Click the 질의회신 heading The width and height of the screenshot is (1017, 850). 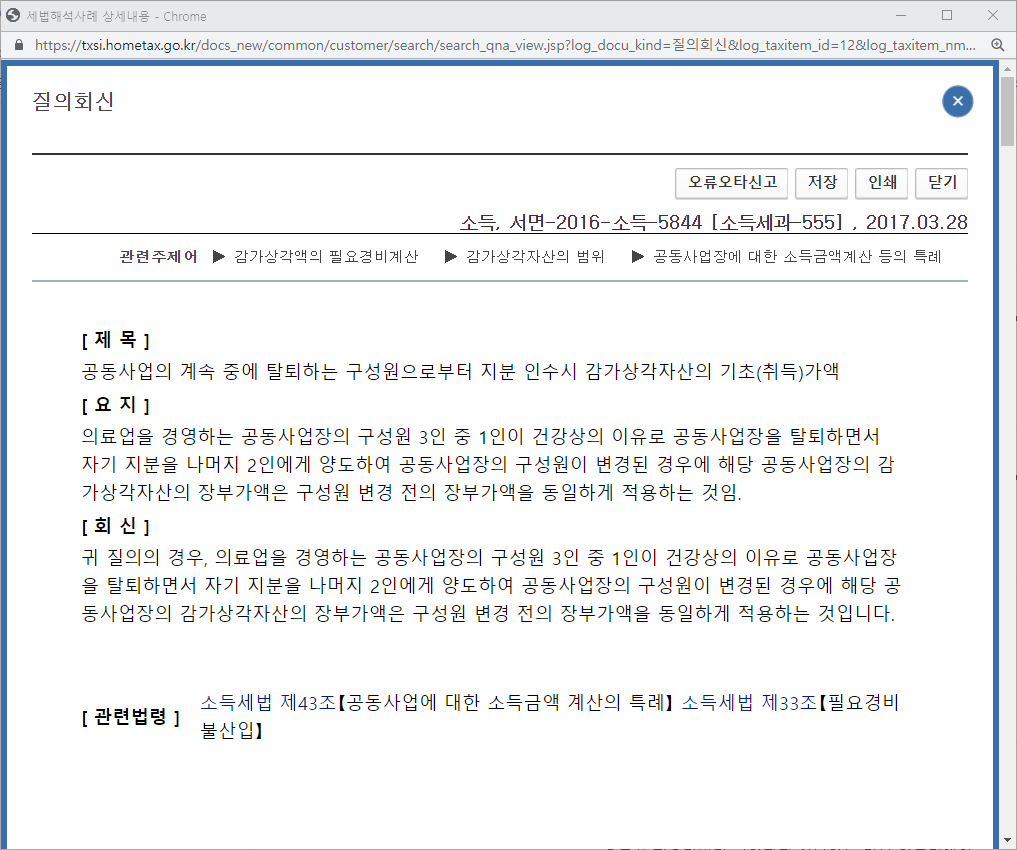[x=73, y=102]
